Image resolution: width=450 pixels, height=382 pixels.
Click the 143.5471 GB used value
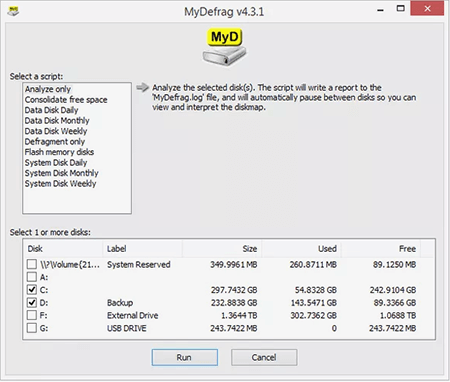coord(313,303)
